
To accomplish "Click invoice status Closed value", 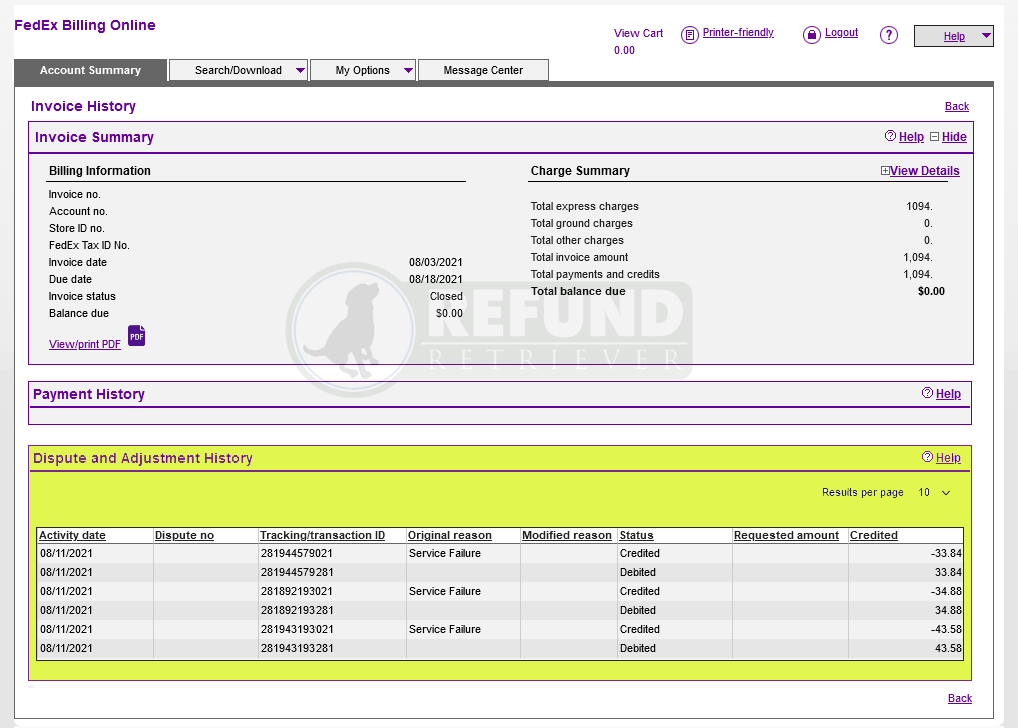I will tap(446, 296).
